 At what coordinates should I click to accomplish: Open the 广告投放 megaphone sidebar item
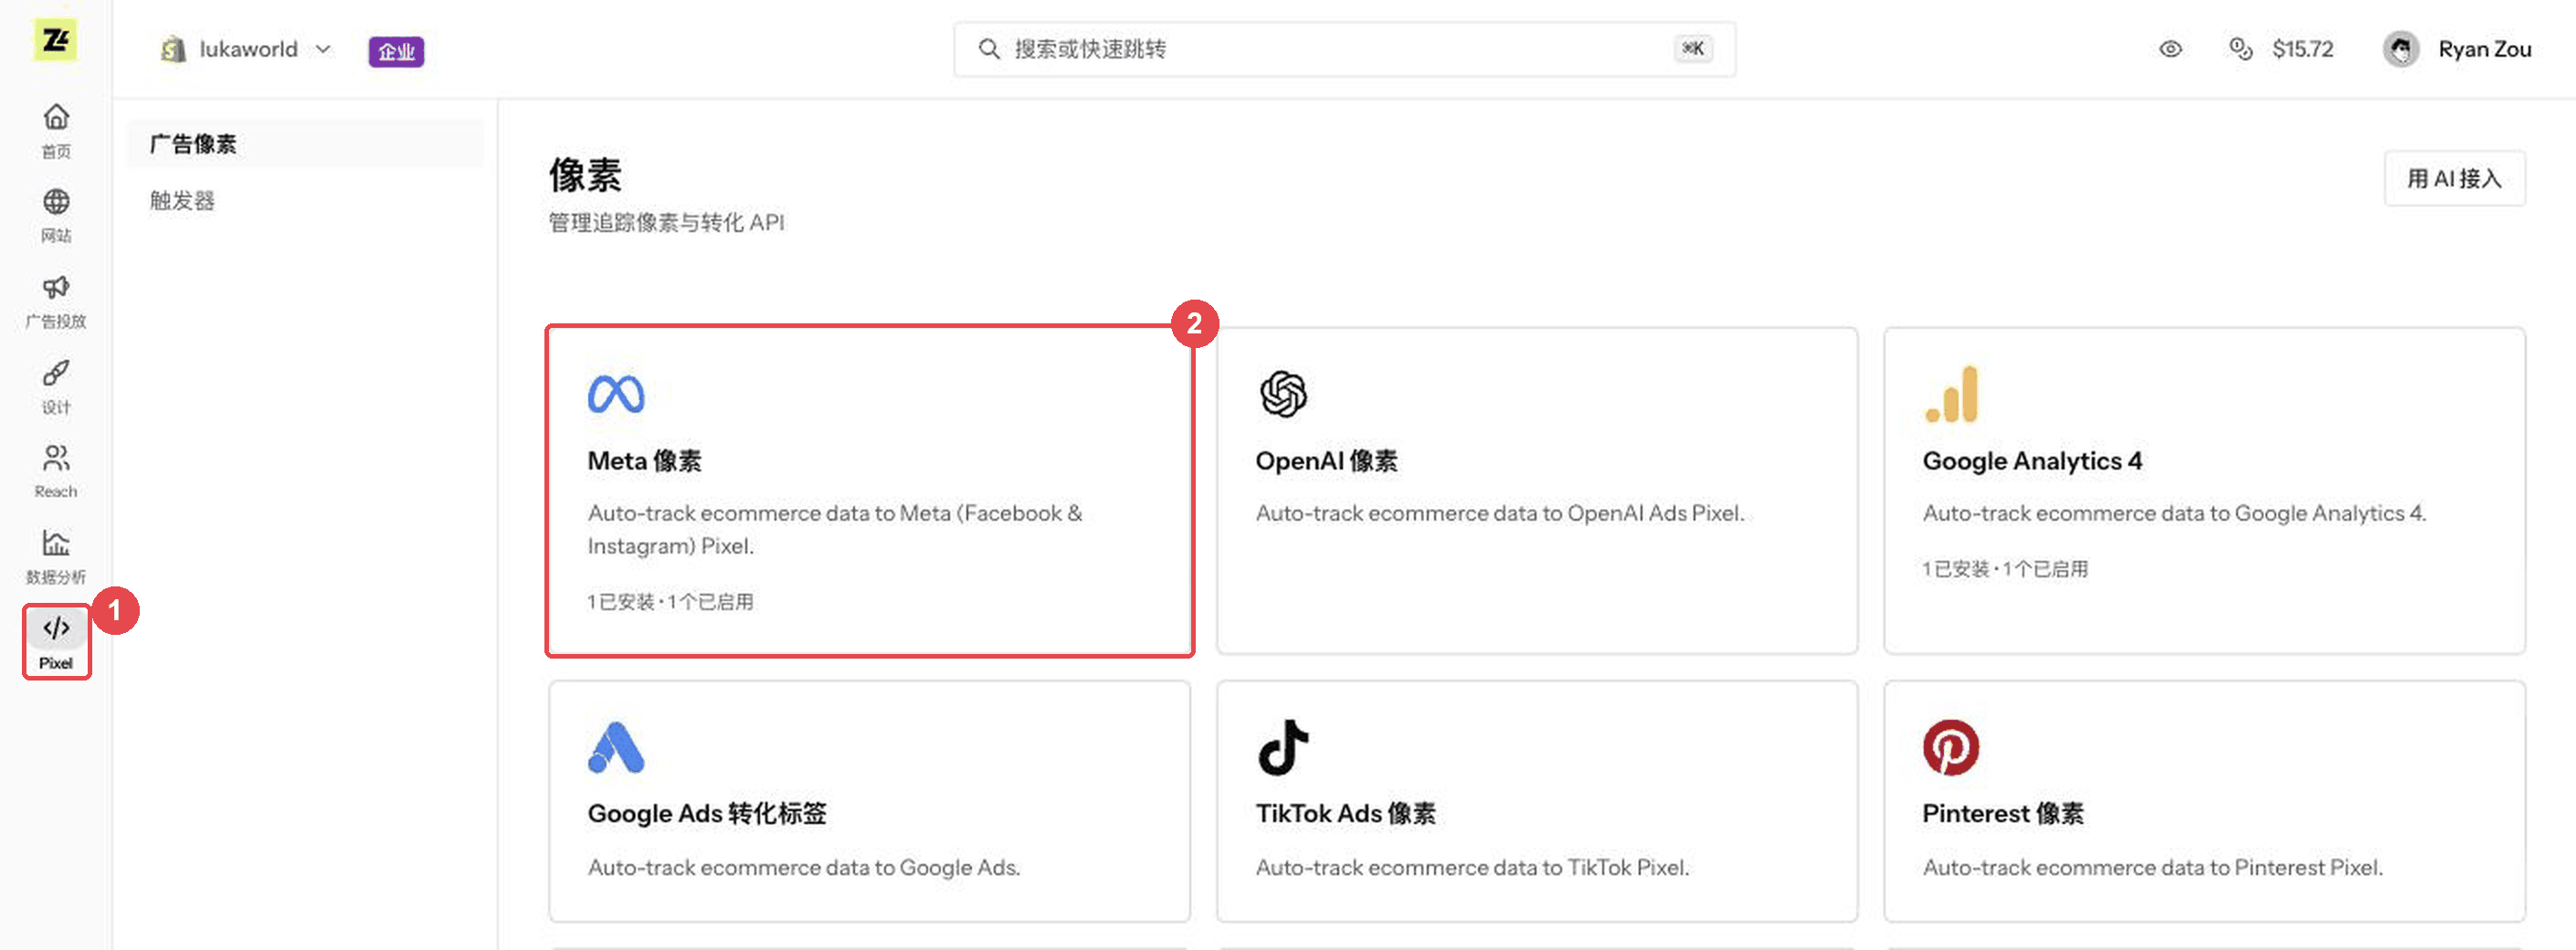[56, 302]
